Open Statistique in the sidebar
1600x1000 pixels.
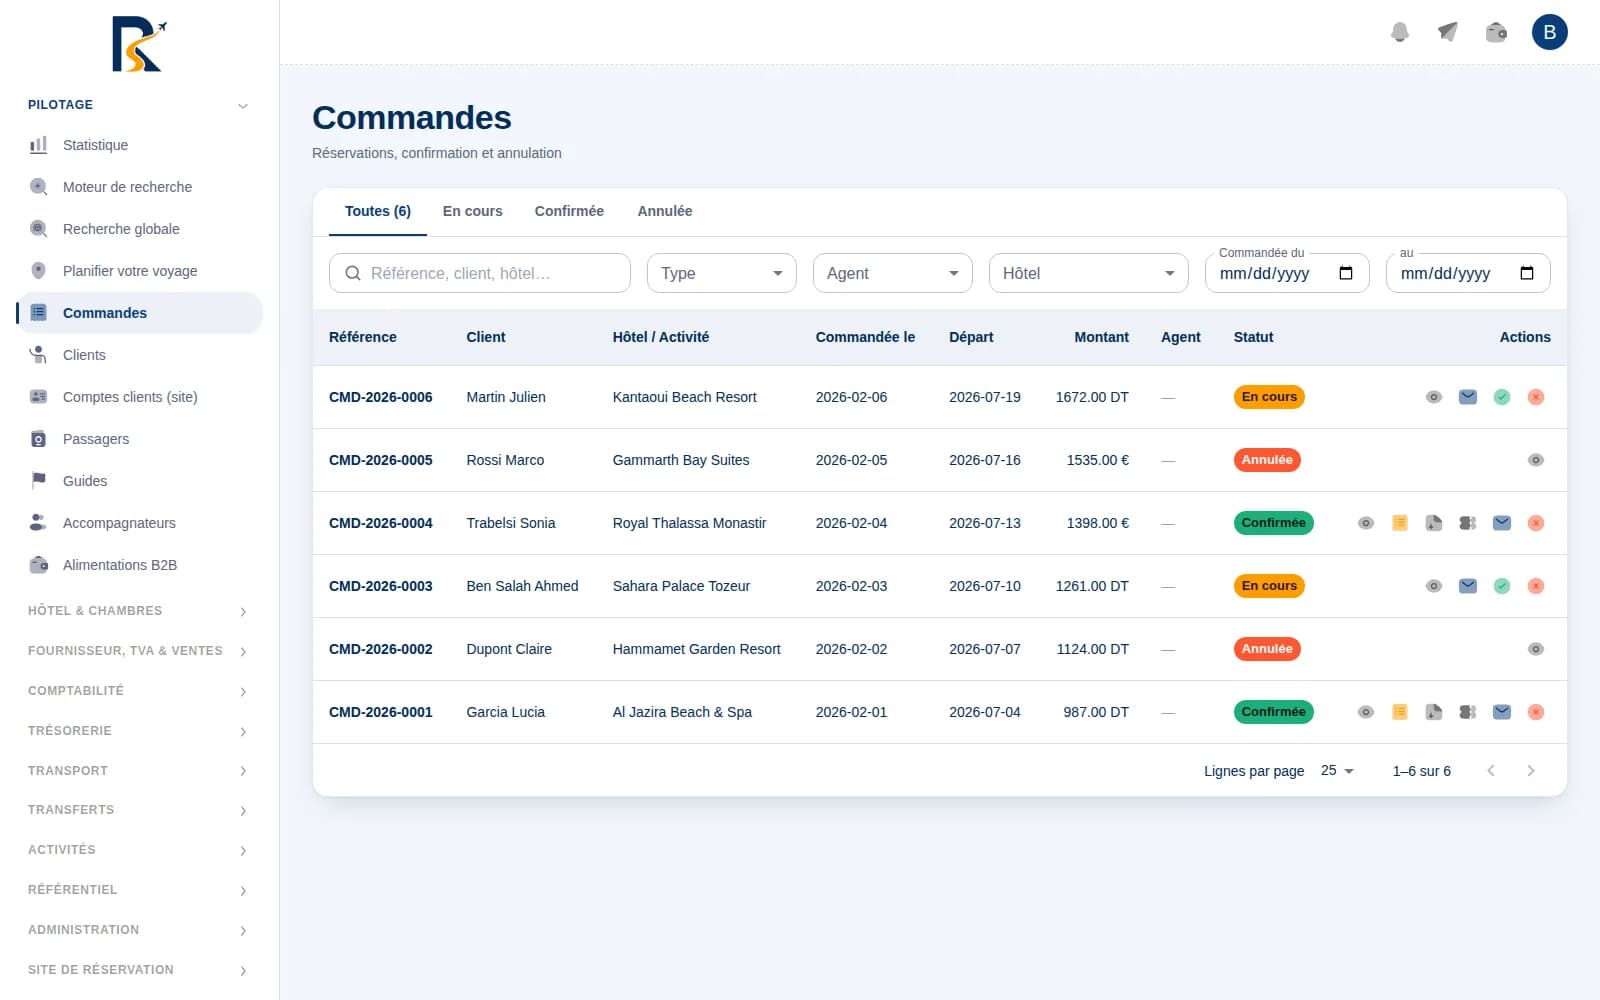click(139, 145)
